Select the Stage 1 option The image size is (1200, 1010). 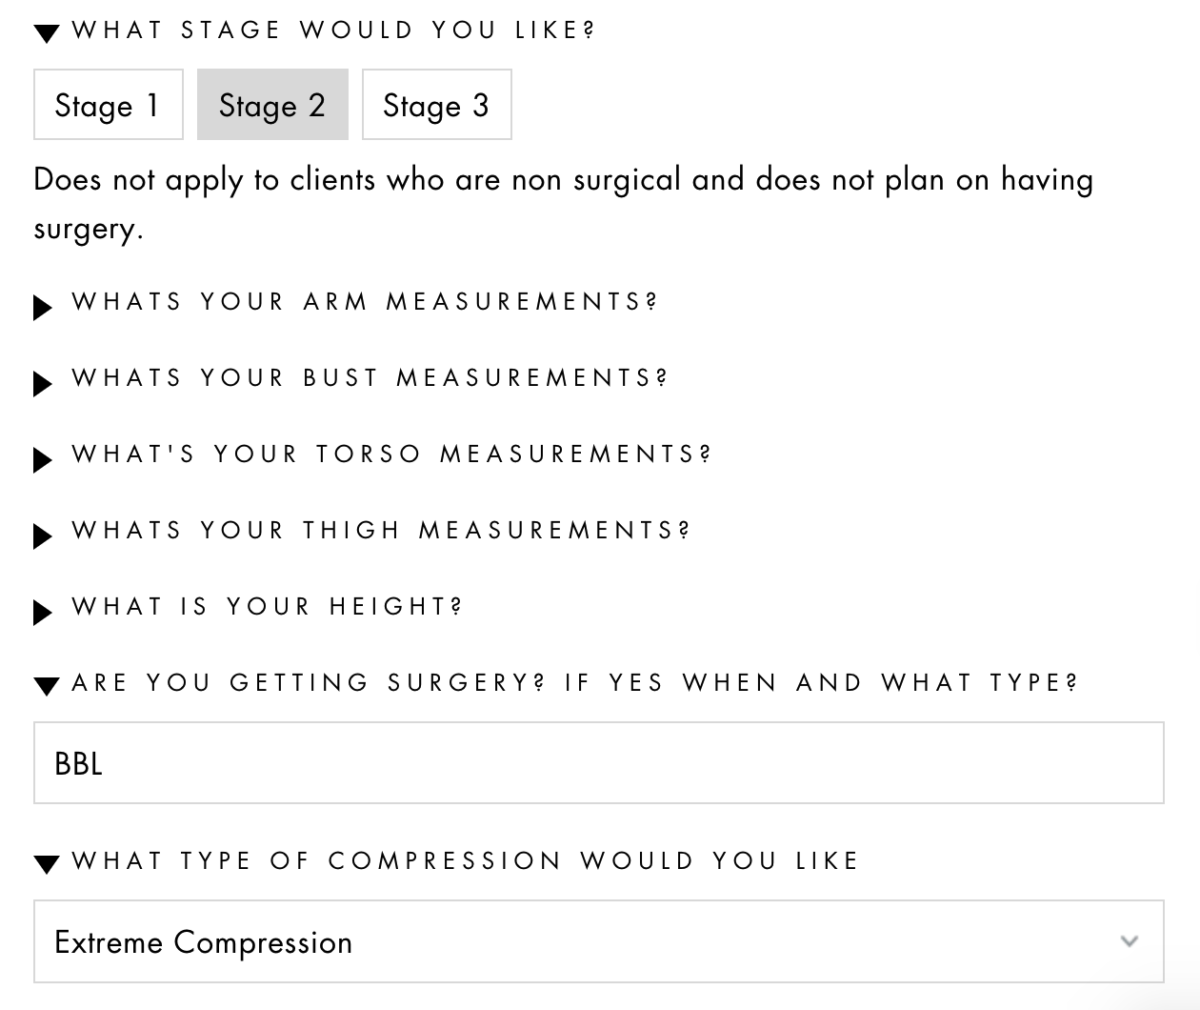pos(108,105)
